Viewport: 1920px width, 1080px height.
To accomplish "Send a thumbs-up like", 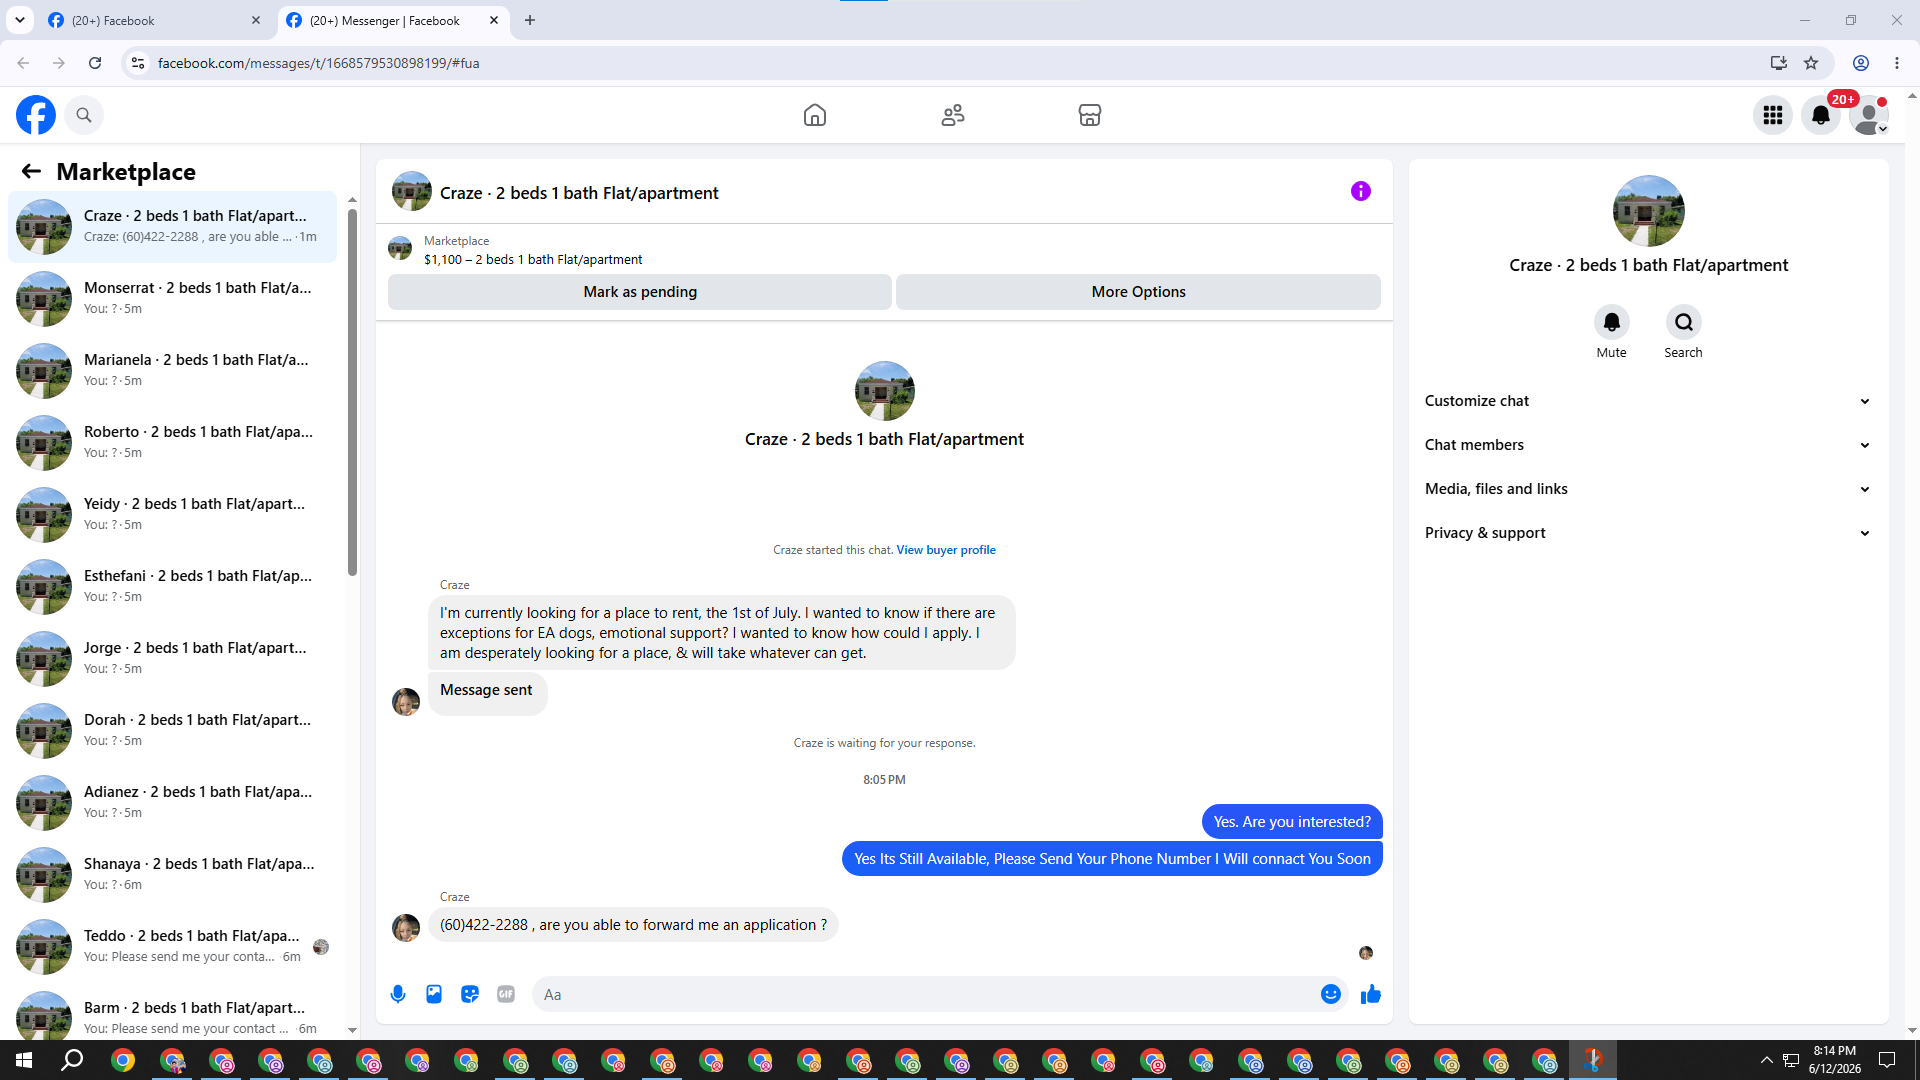I will 1371,994.
